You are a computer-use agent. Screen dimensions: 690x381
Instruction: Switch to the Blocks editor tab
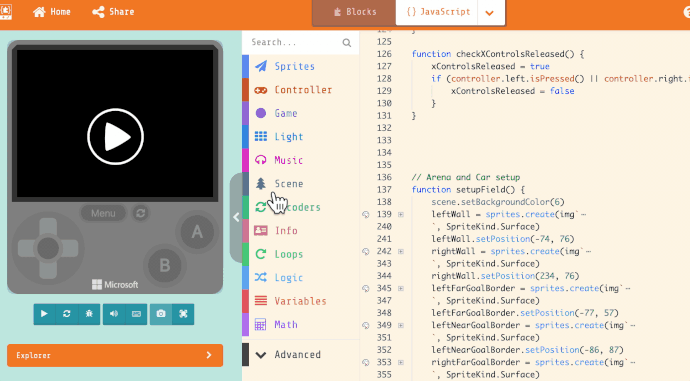click(x=355, y=12)
